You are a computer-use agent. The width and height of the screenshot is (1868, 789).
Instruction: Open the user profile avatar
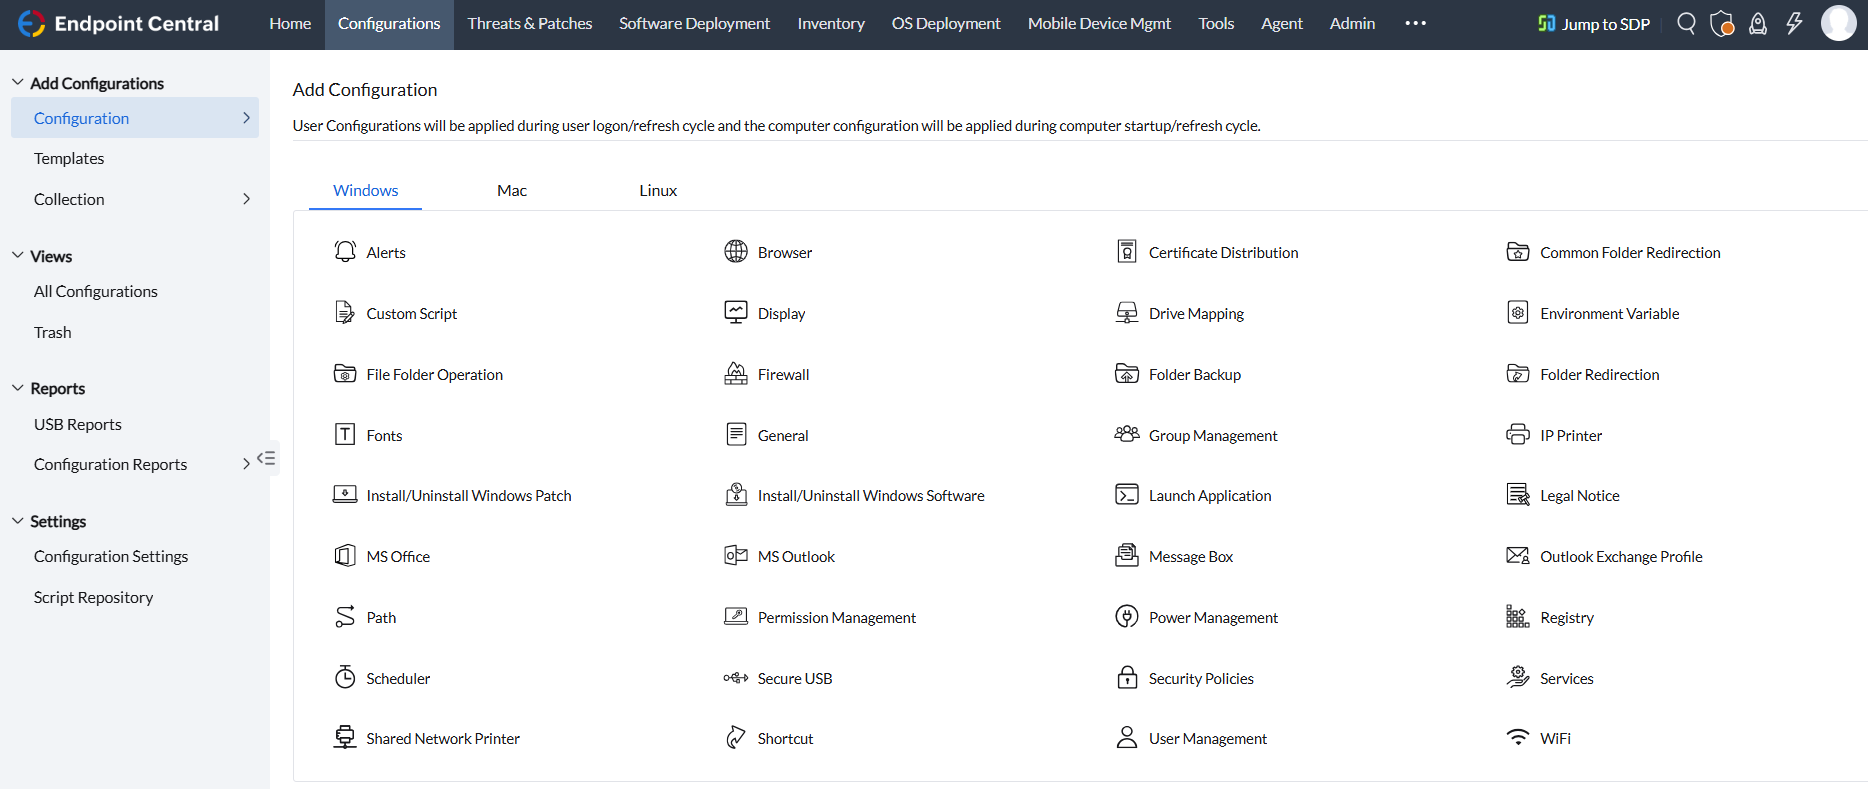1838,23
